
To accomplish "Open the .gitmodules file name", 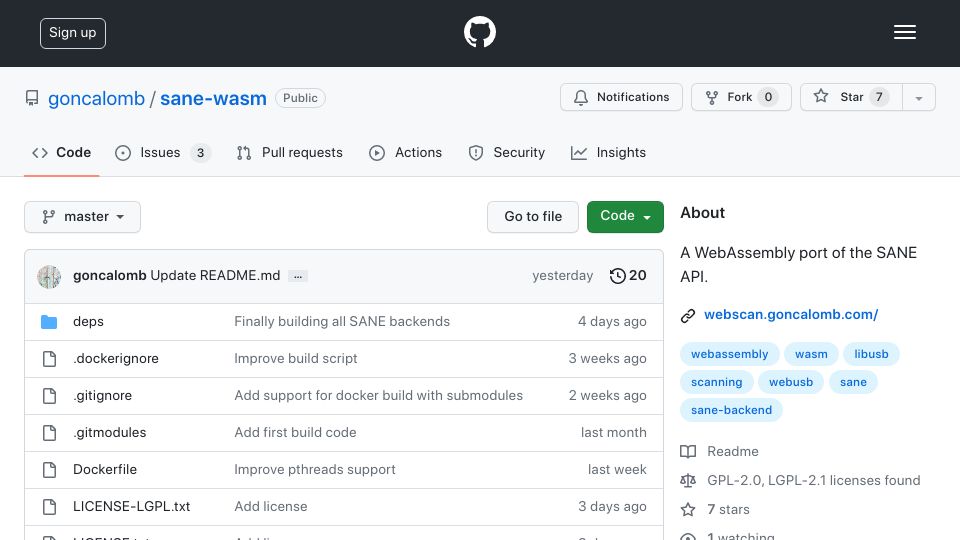I will (110, 433).
